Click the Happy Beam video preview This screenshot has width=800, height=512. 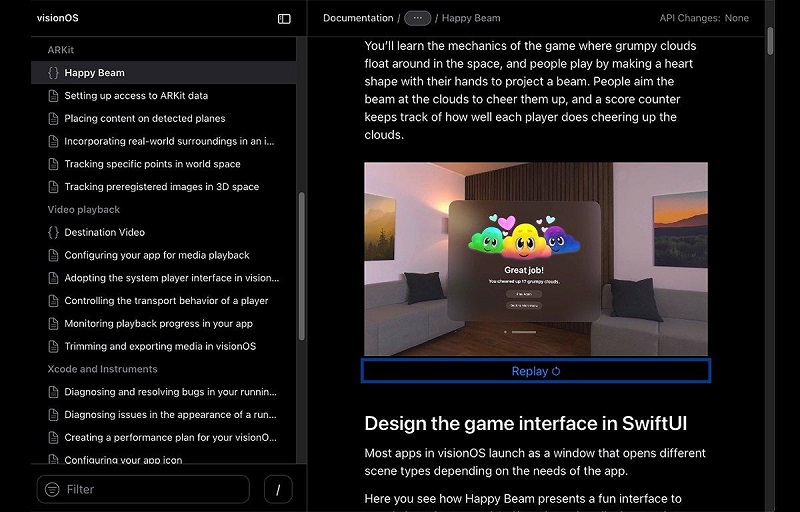point(535,258)
